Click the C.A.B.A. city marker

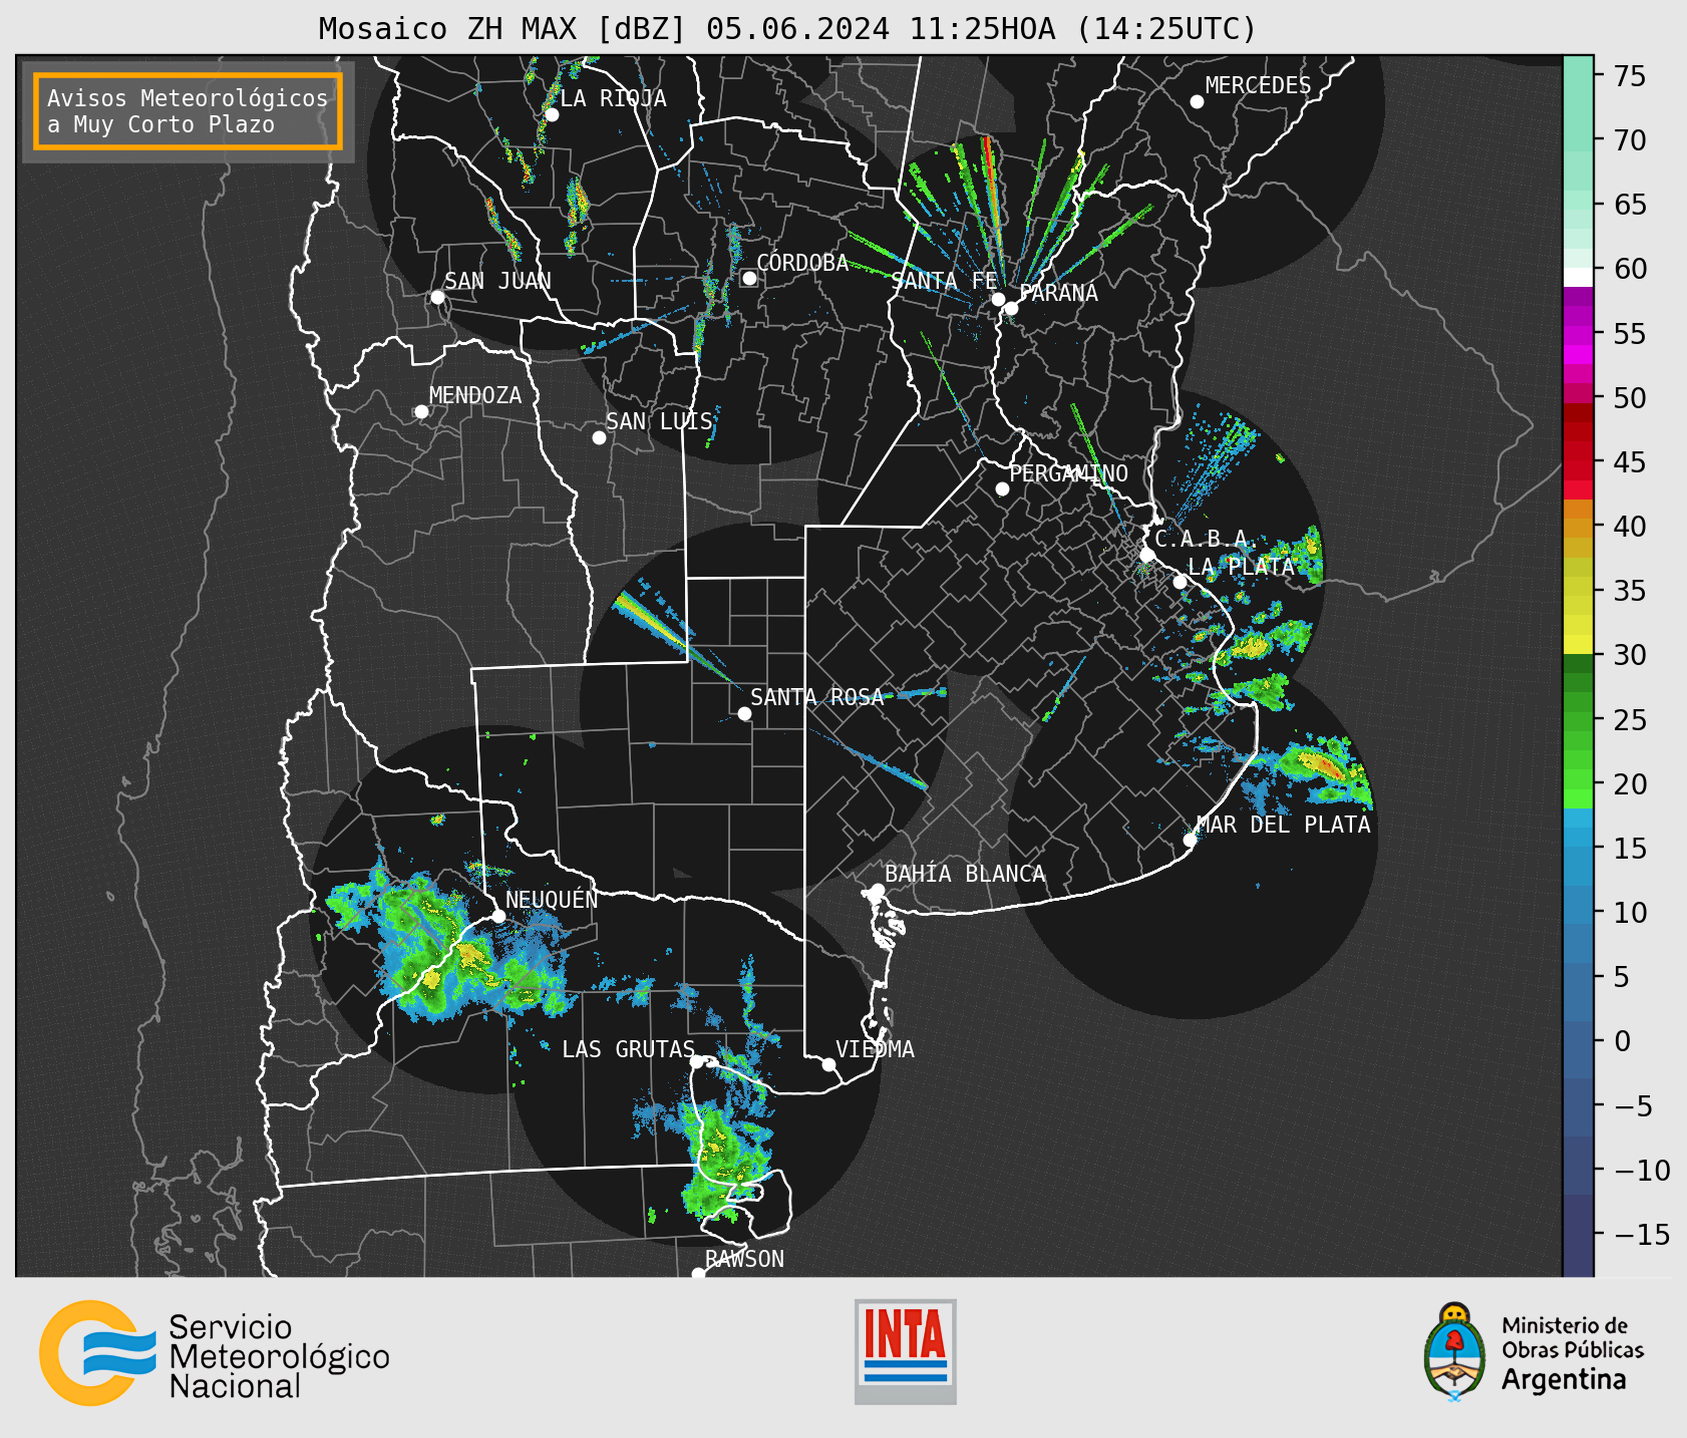pos(1148,555)
